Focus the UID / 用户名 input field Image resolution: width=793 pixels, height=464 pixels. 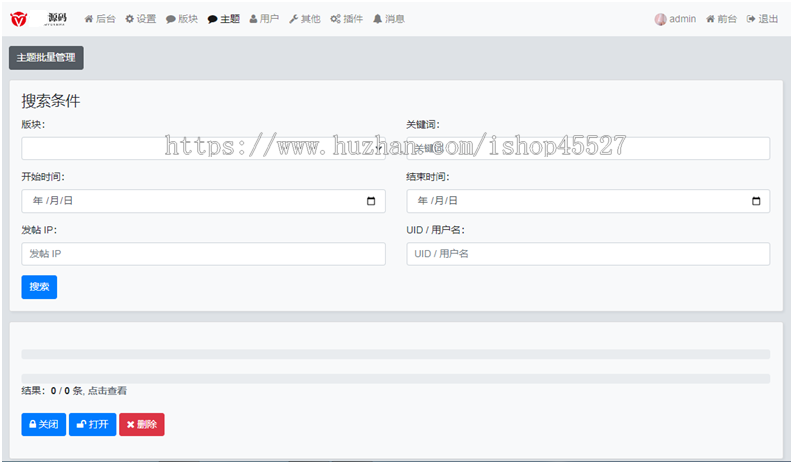click(x=588, y=254)
